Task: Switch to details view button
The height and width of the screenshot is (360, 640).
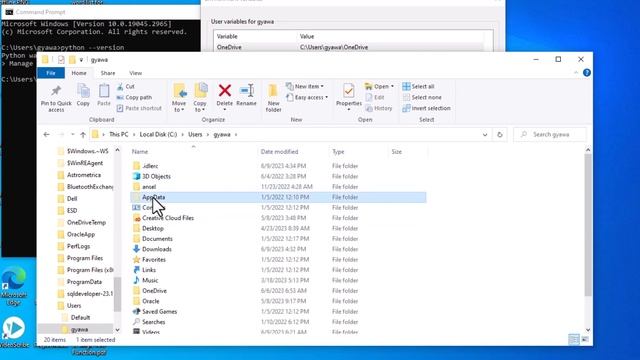Action: click(x=573, y=339)
